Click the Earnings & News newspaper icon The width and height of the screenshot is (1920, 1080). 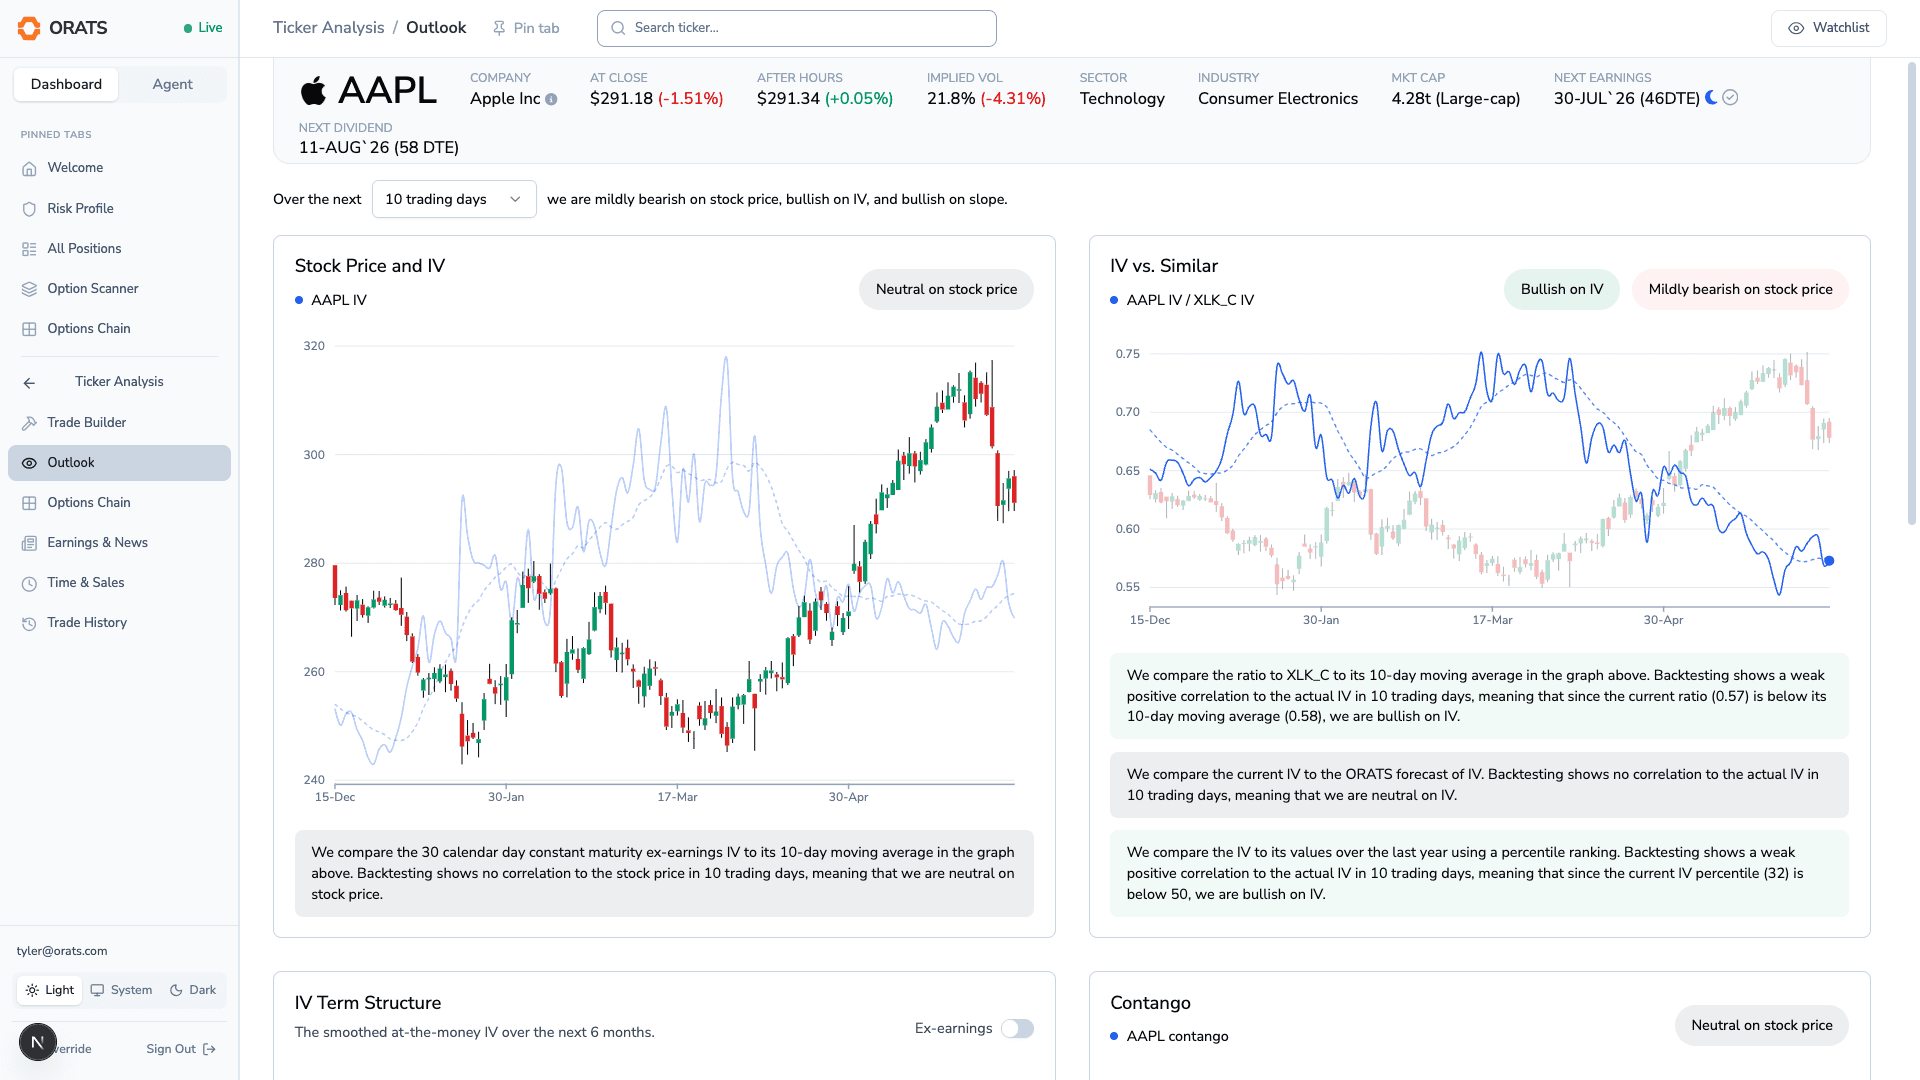tap(29, 543)
